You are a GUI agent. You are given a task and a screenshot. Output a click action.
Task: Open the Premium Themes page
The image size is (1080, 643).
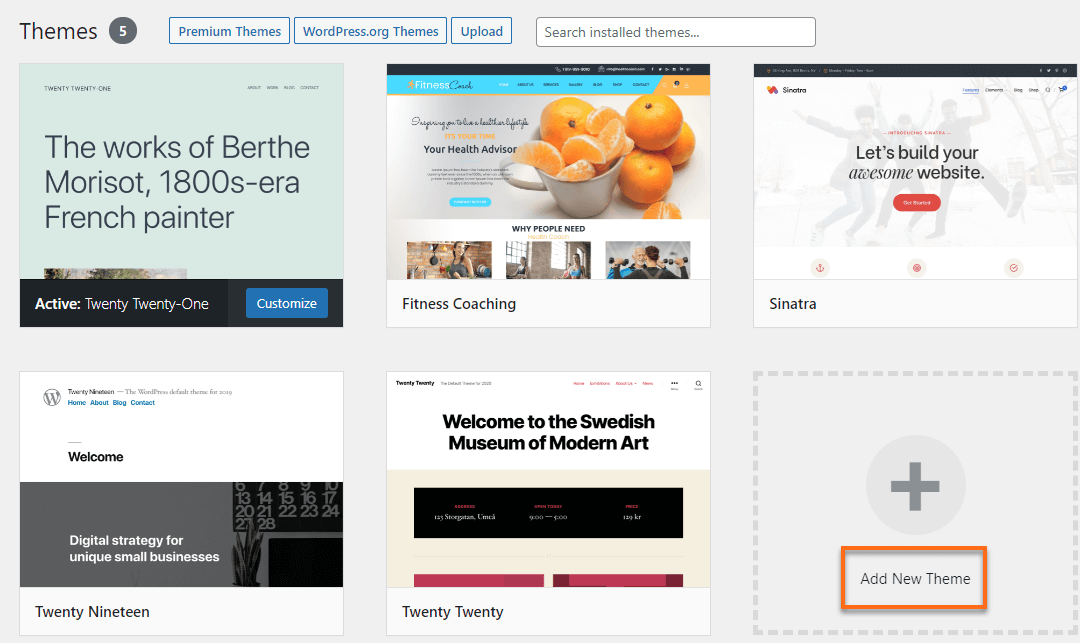tap(230, 31)
